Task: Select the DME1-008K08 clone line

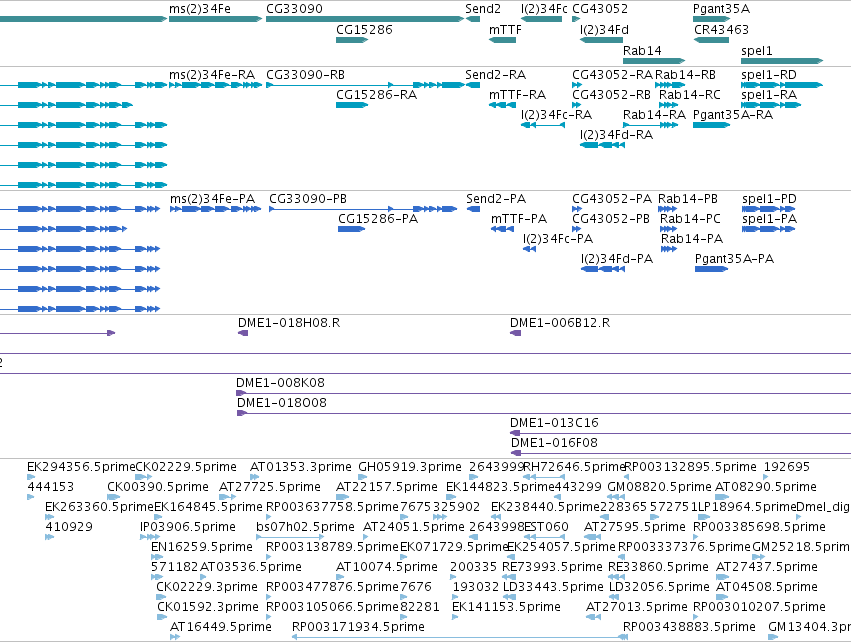Action: click(543, 393)
